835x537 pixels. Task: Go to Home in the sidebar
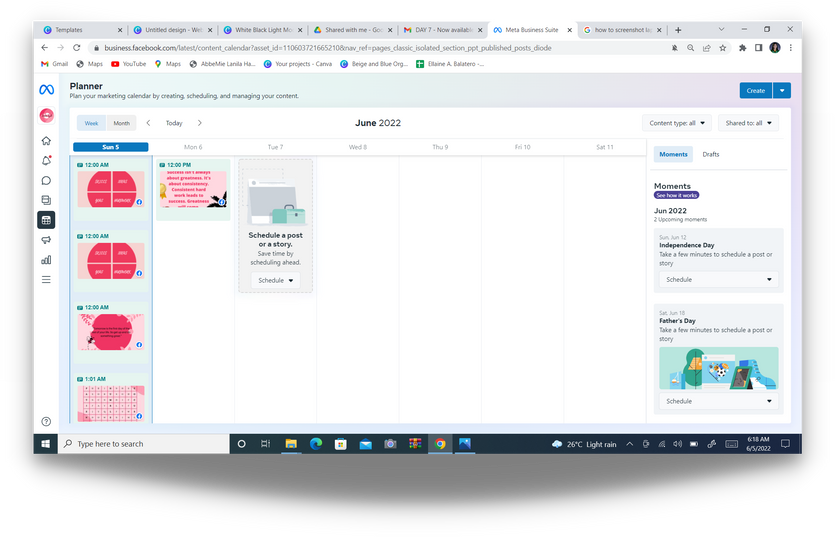point(46,141)
